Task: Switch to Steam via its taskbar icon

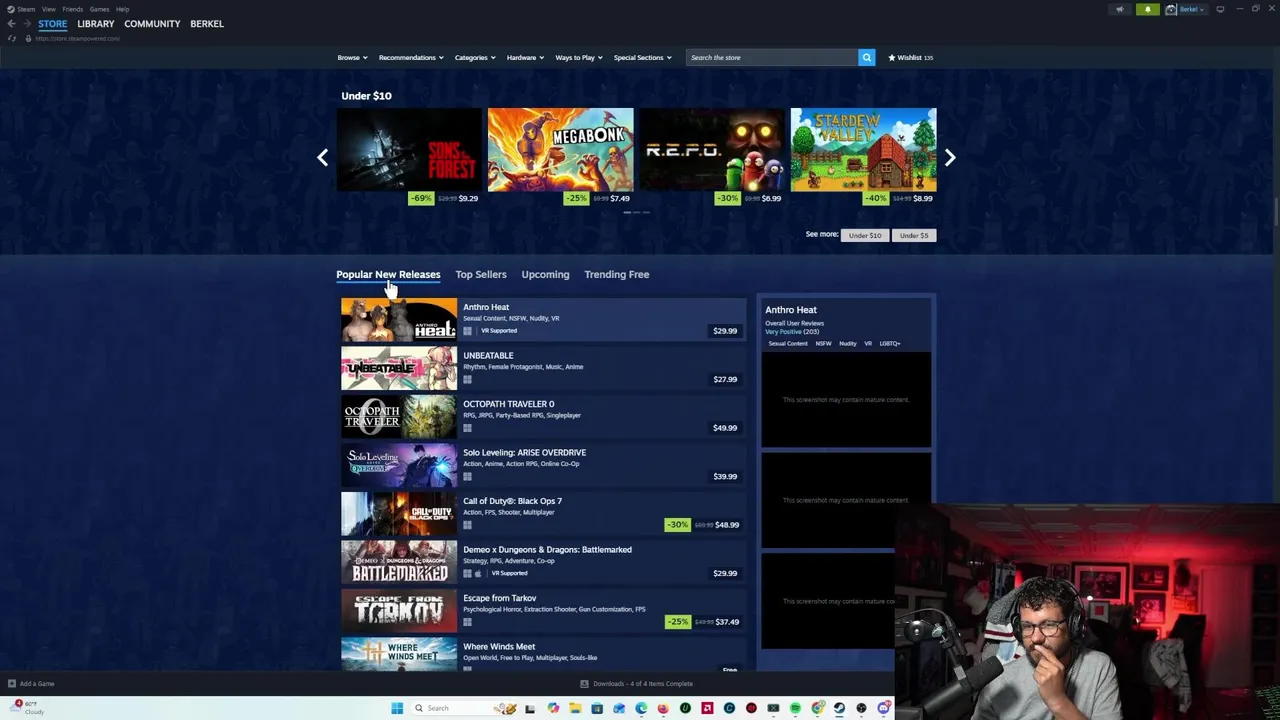Action: point(839,708)
